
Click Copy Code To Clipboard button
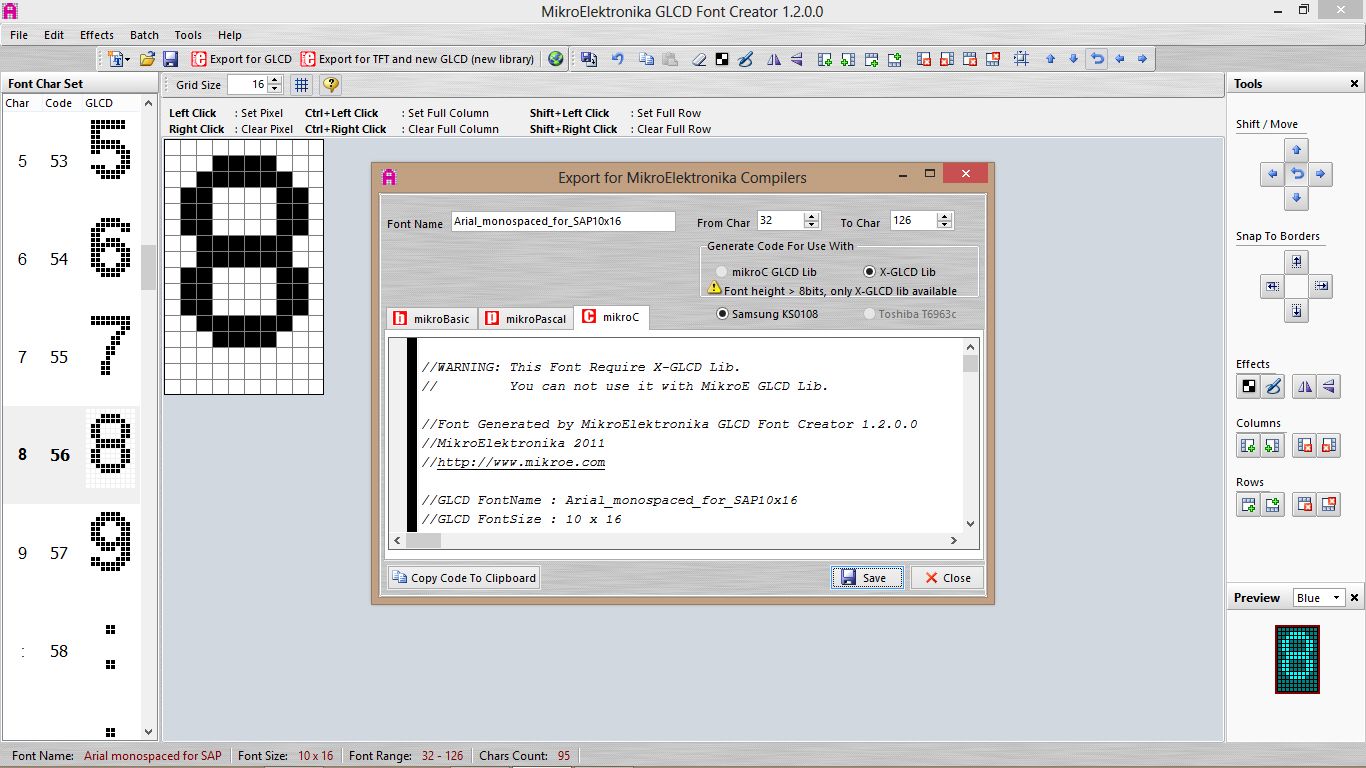tap(464, 577)
